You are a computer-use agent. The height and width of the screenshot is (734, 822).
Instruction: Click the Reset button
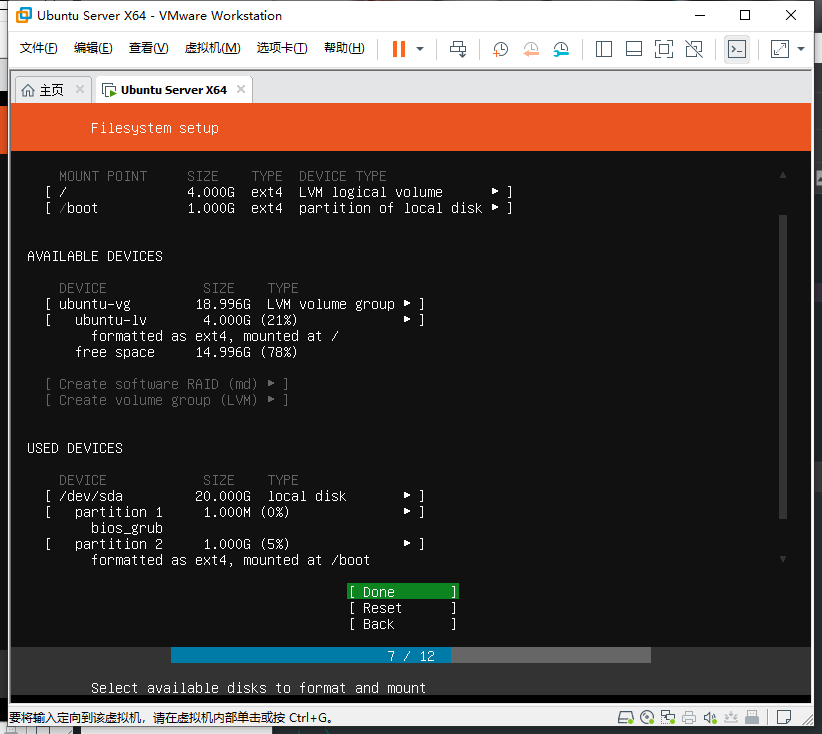point(403,608)
